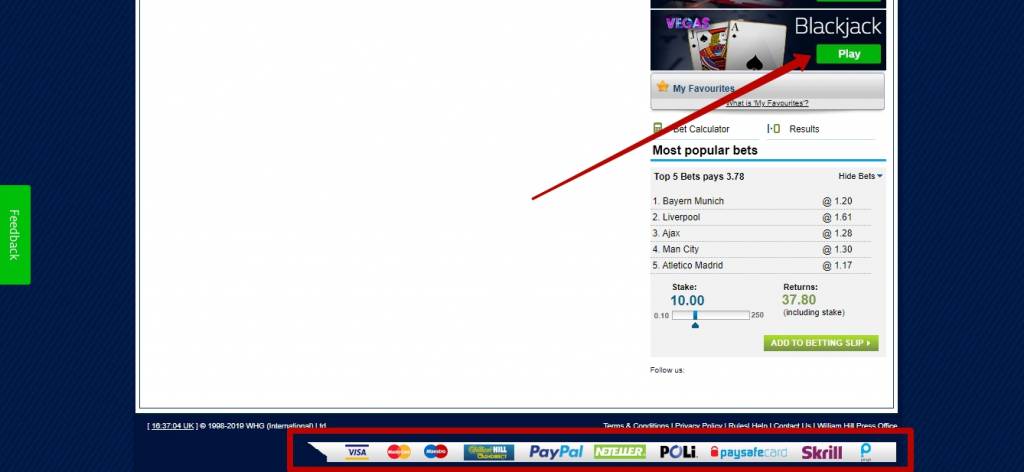Click the Top 5 Bets pays 3.78 text

coord(699,176)
